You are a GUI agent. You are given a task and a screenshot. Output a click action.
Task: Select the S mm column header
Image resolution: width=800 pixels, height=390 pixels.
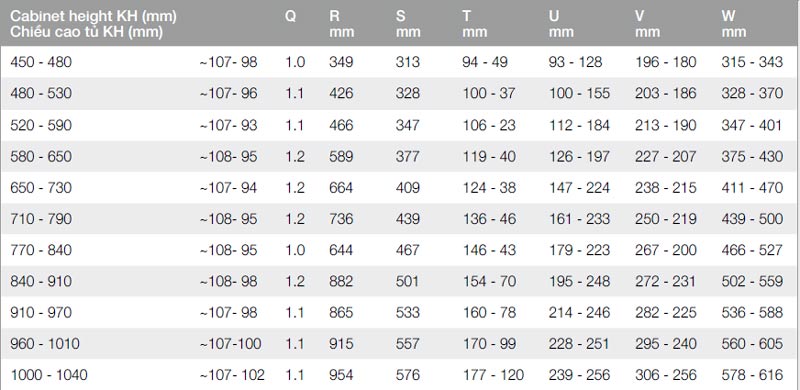click(408, 24)
